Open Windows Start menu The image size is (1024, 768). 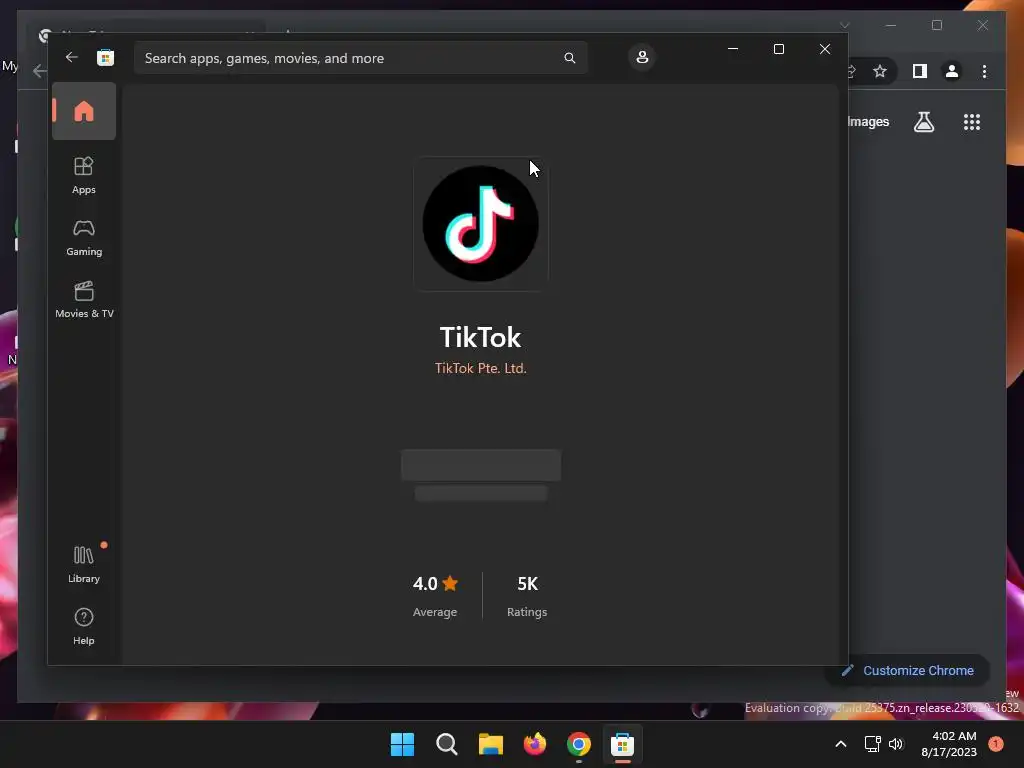tap(402, 744)
